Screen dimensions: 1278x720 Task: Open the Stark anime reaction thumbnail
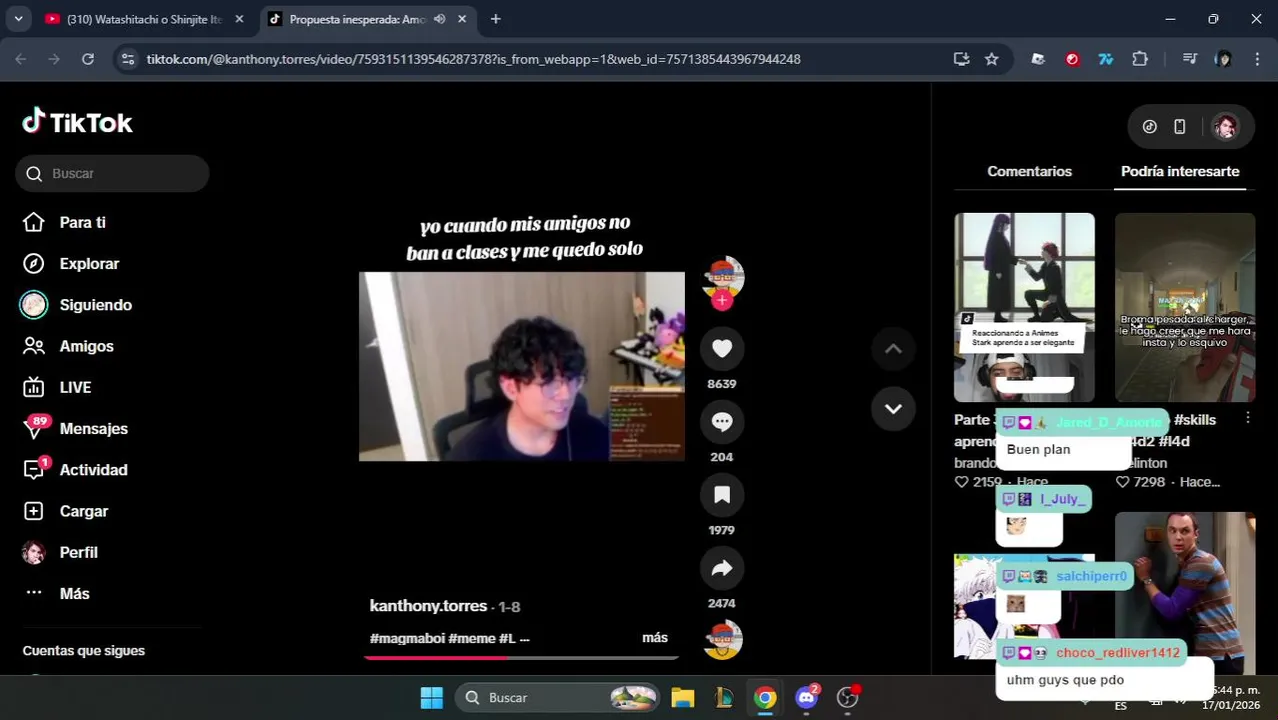point(1024,307)
